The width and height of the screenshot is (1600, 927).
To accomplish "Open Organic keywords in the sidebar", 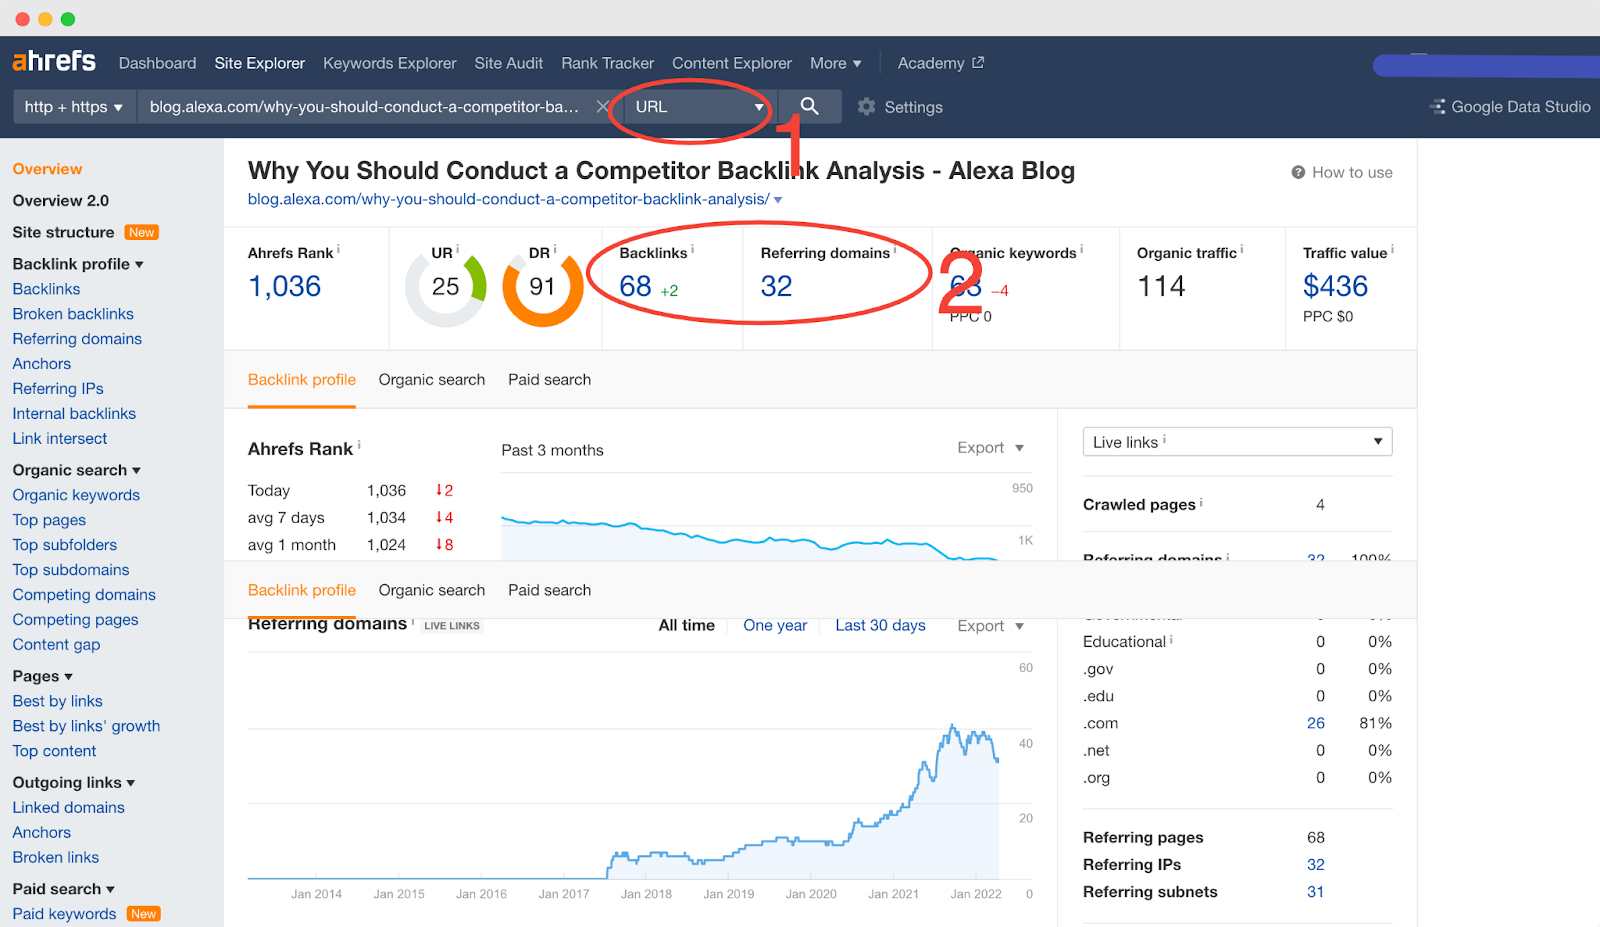I will (76, 495).
